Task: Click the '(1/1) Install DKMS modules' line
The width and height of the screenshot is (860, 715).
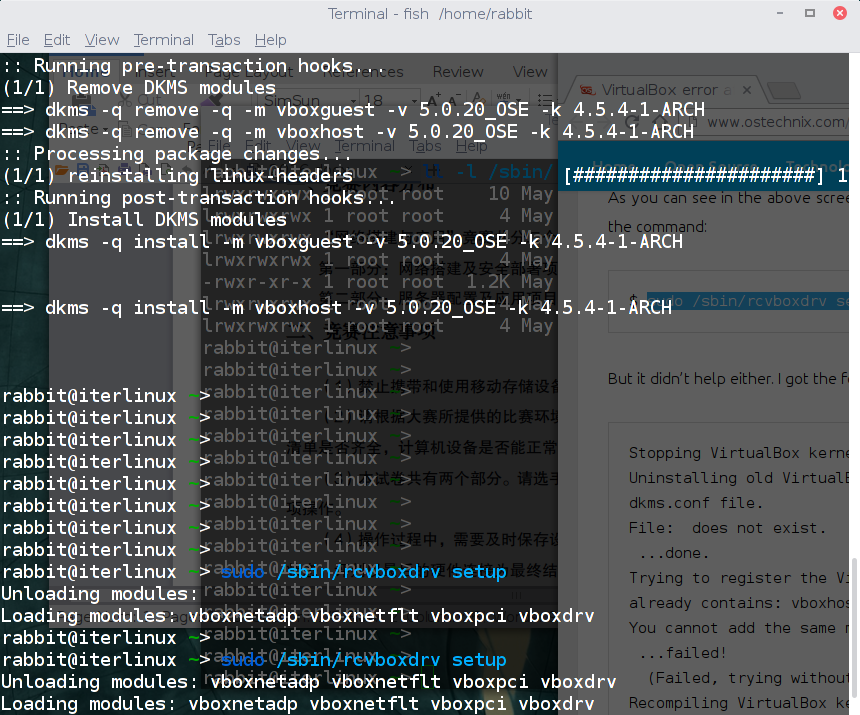Action: pos(144,220)
